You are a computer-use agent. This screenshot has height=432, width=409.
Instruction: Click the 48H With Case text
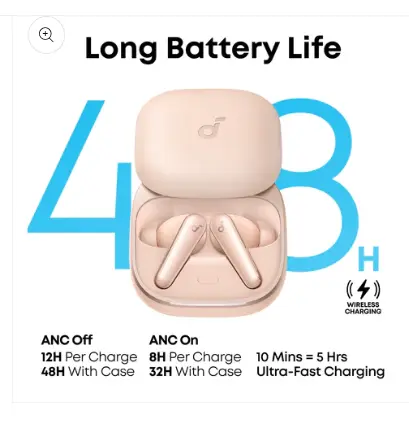[x=88, y=371]
